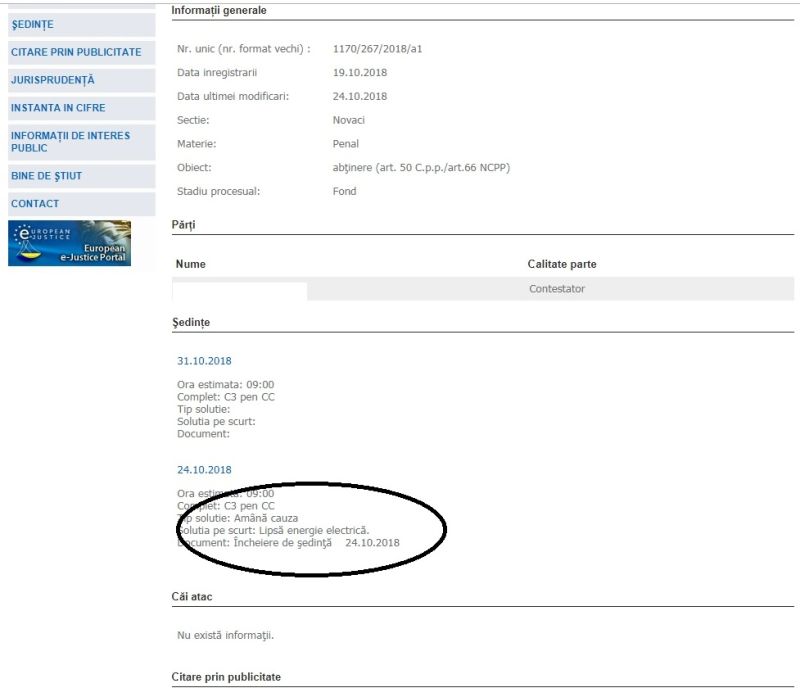Open INFORMAȚII DE INTERES PUBLIC menu item
This screenshot has width=800, height=688.
70,141
